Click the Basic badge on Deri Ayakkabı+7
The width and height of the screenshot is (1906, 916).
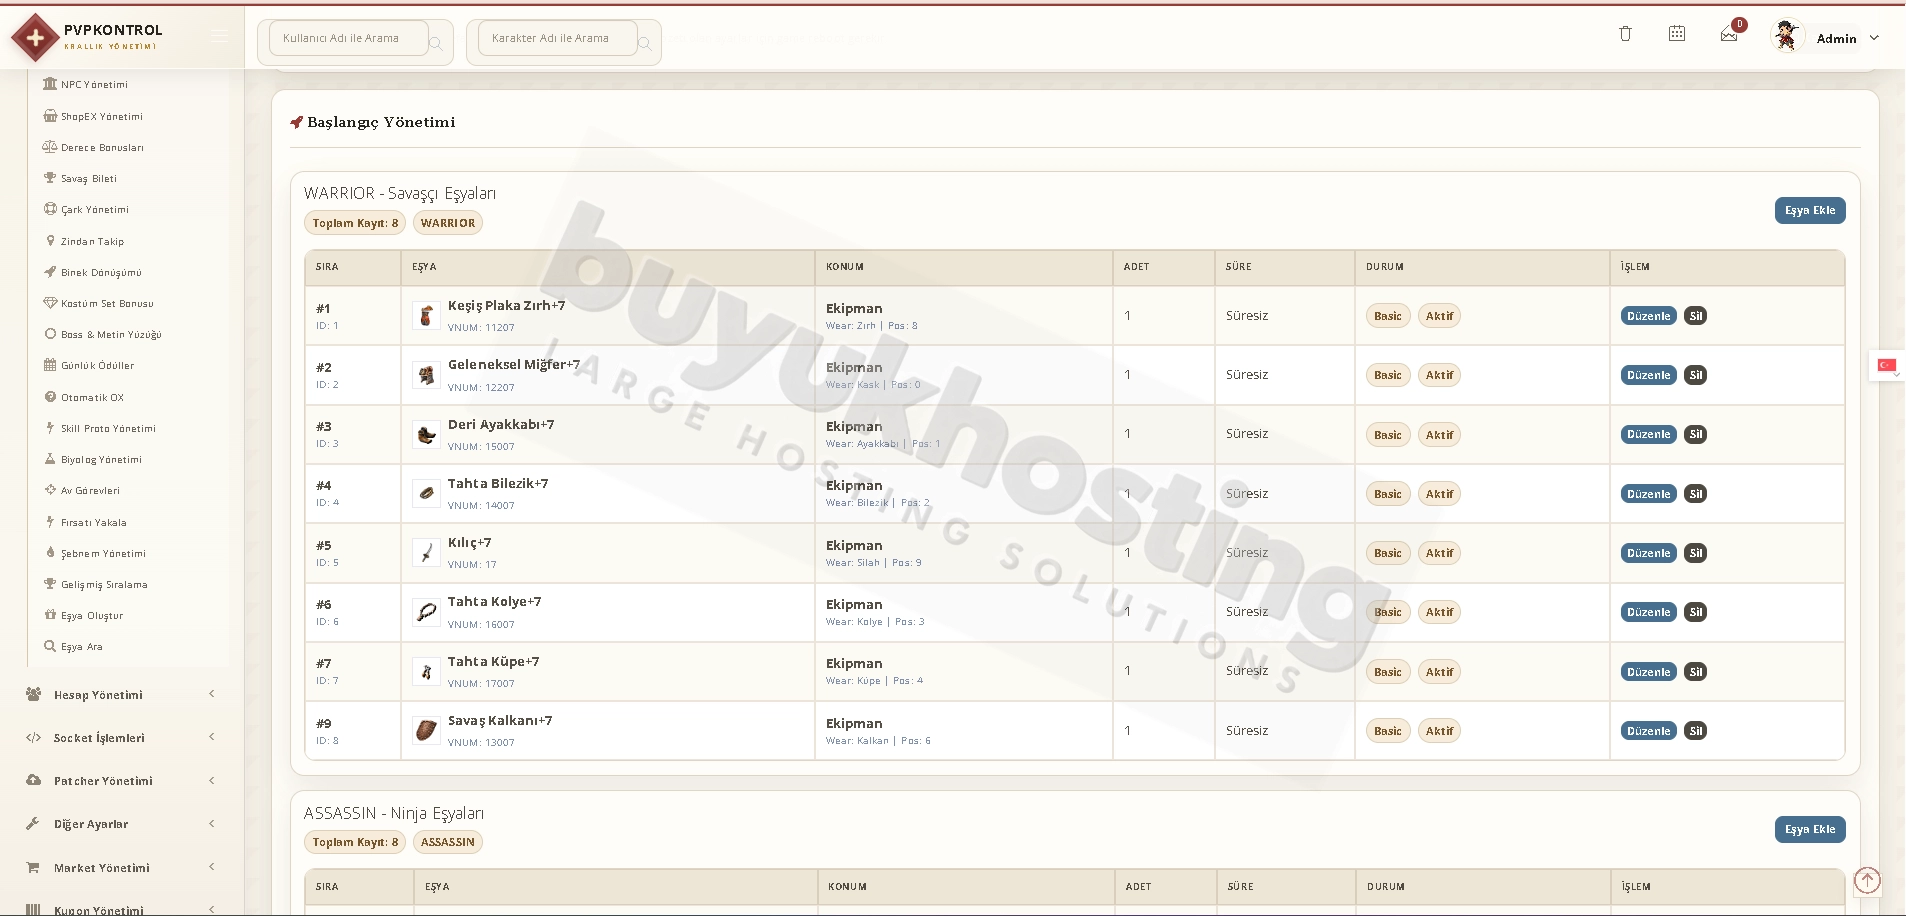tap(1387, 435)
